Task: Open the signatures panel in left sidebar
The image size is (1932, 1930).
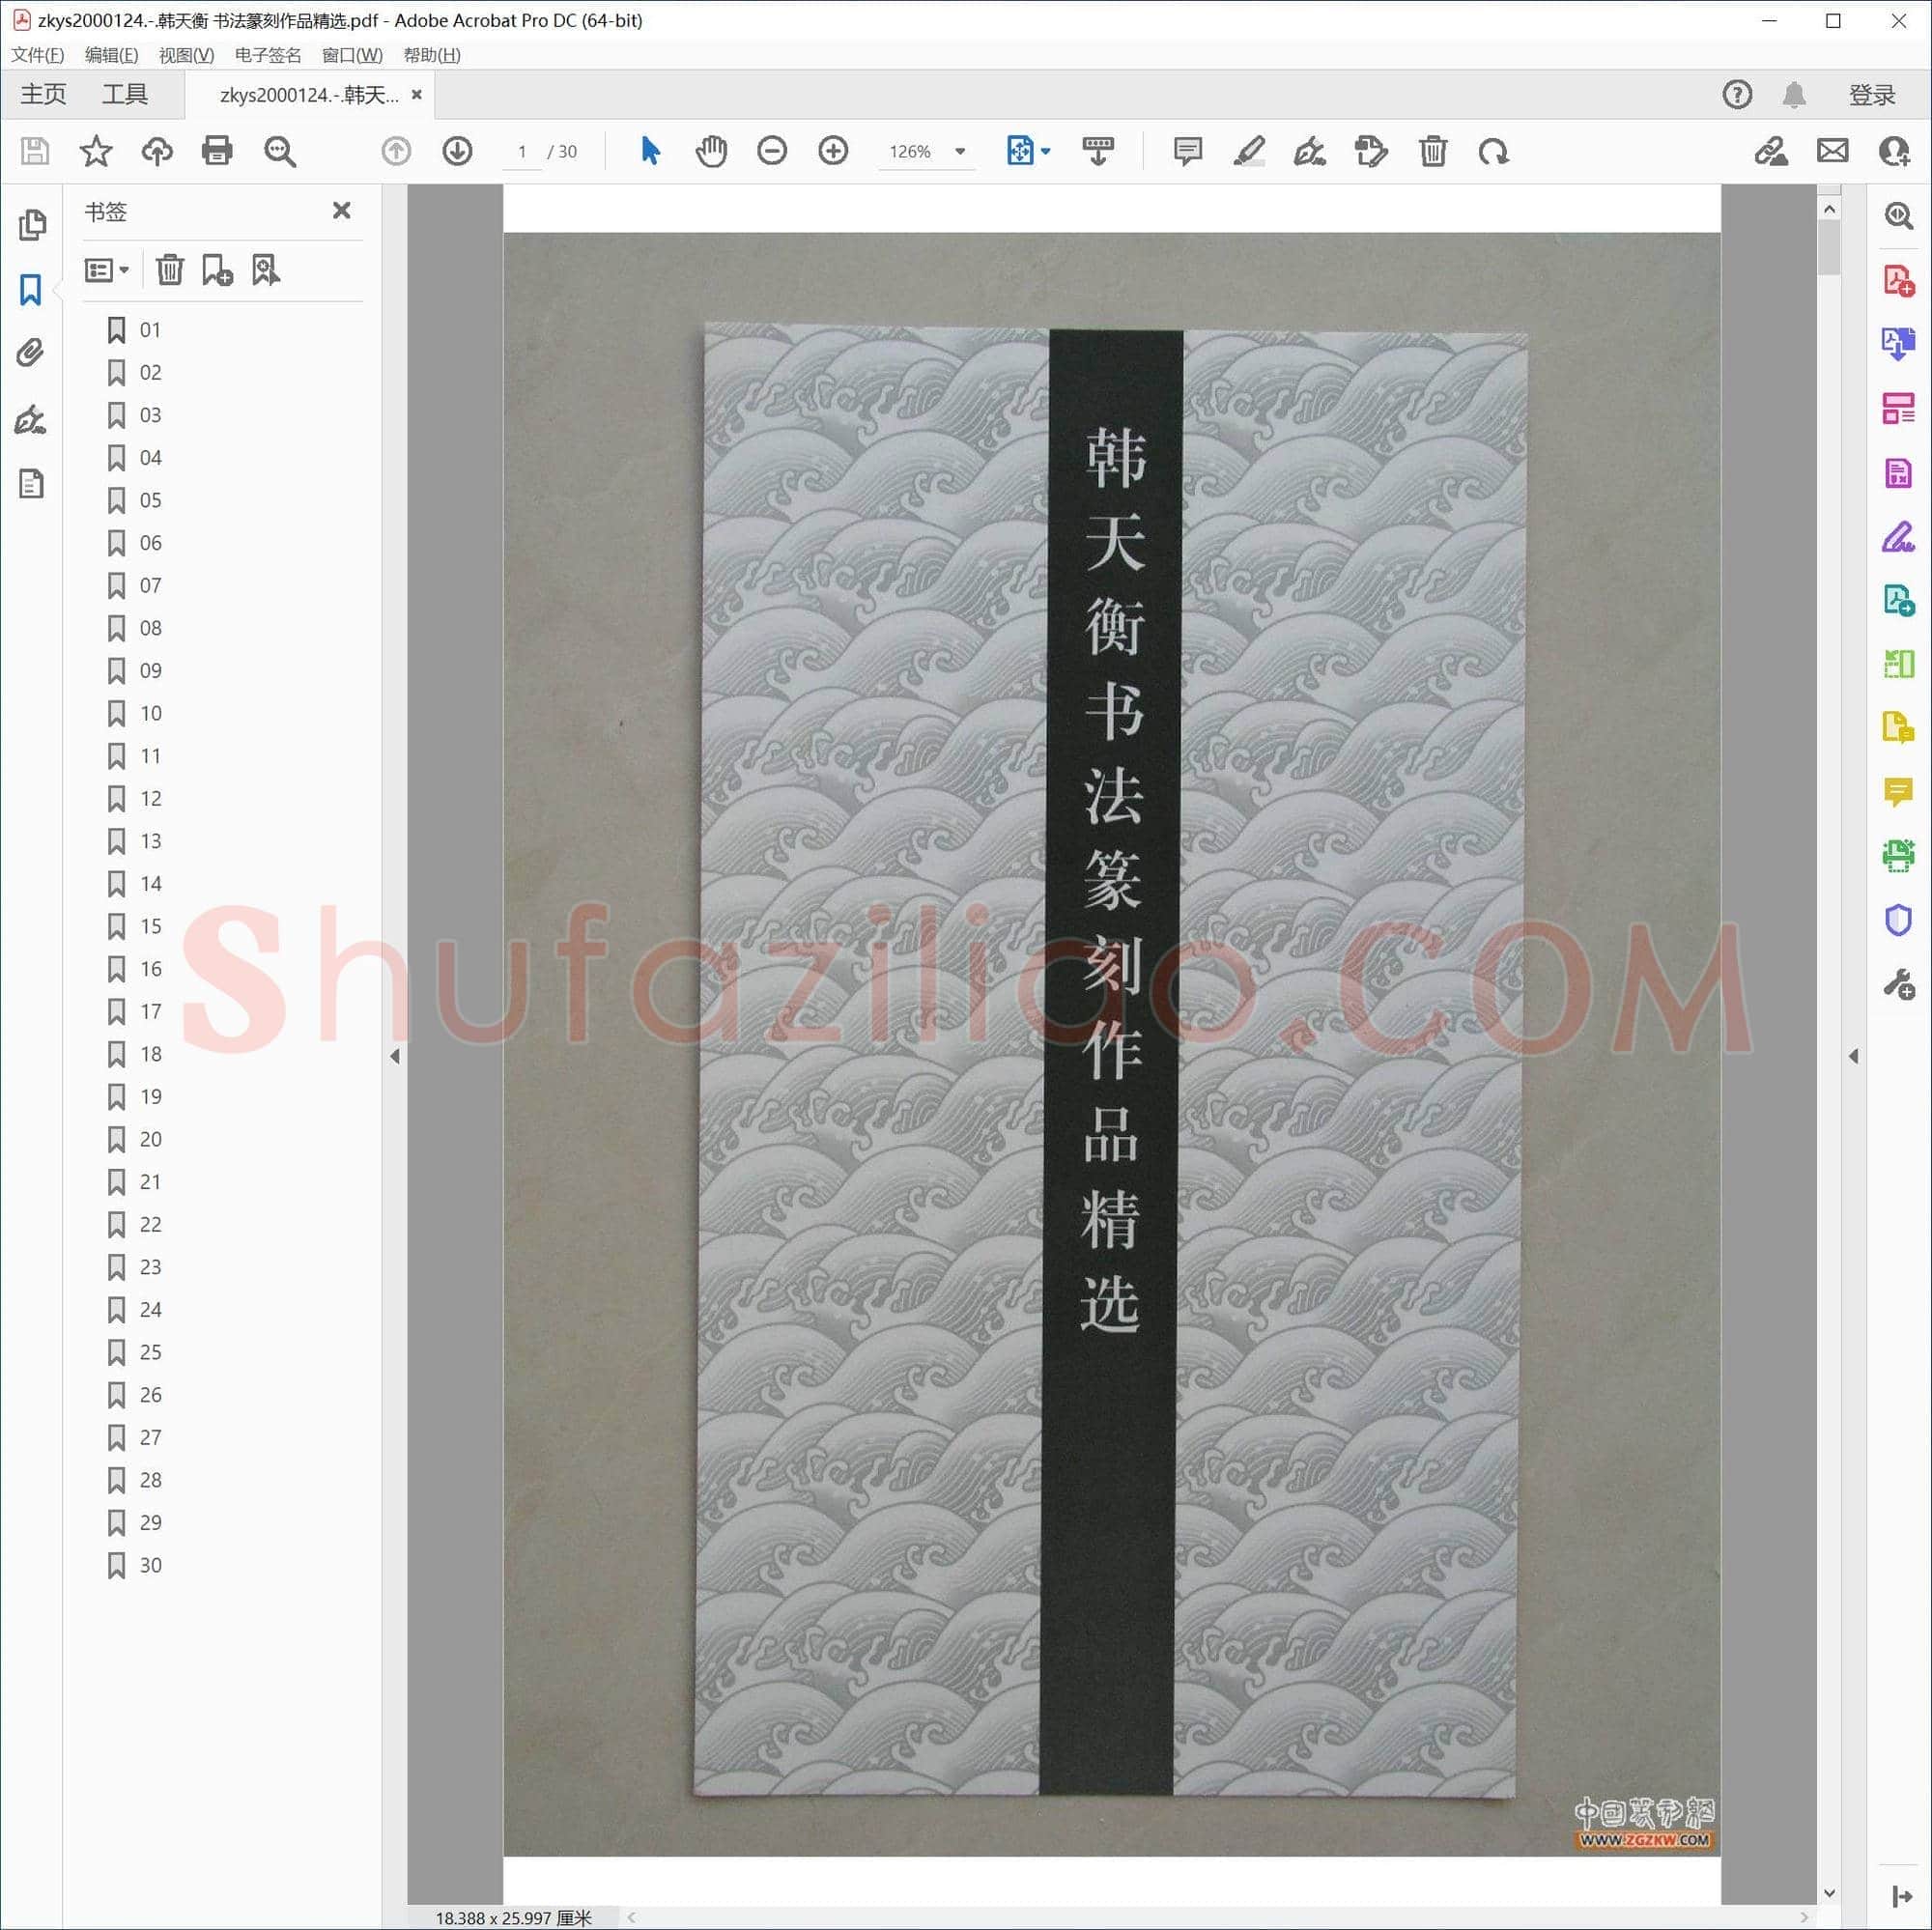Action: 31,419
